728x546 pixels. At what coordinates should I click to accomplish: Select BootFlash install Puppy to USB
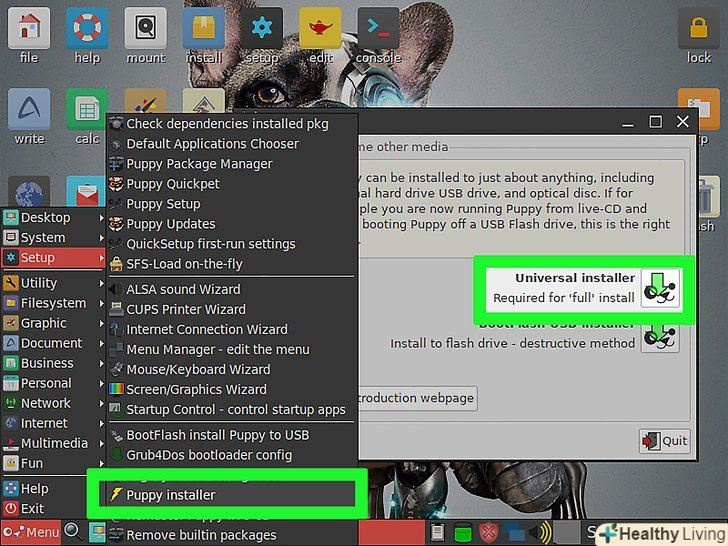coord(231,435)
